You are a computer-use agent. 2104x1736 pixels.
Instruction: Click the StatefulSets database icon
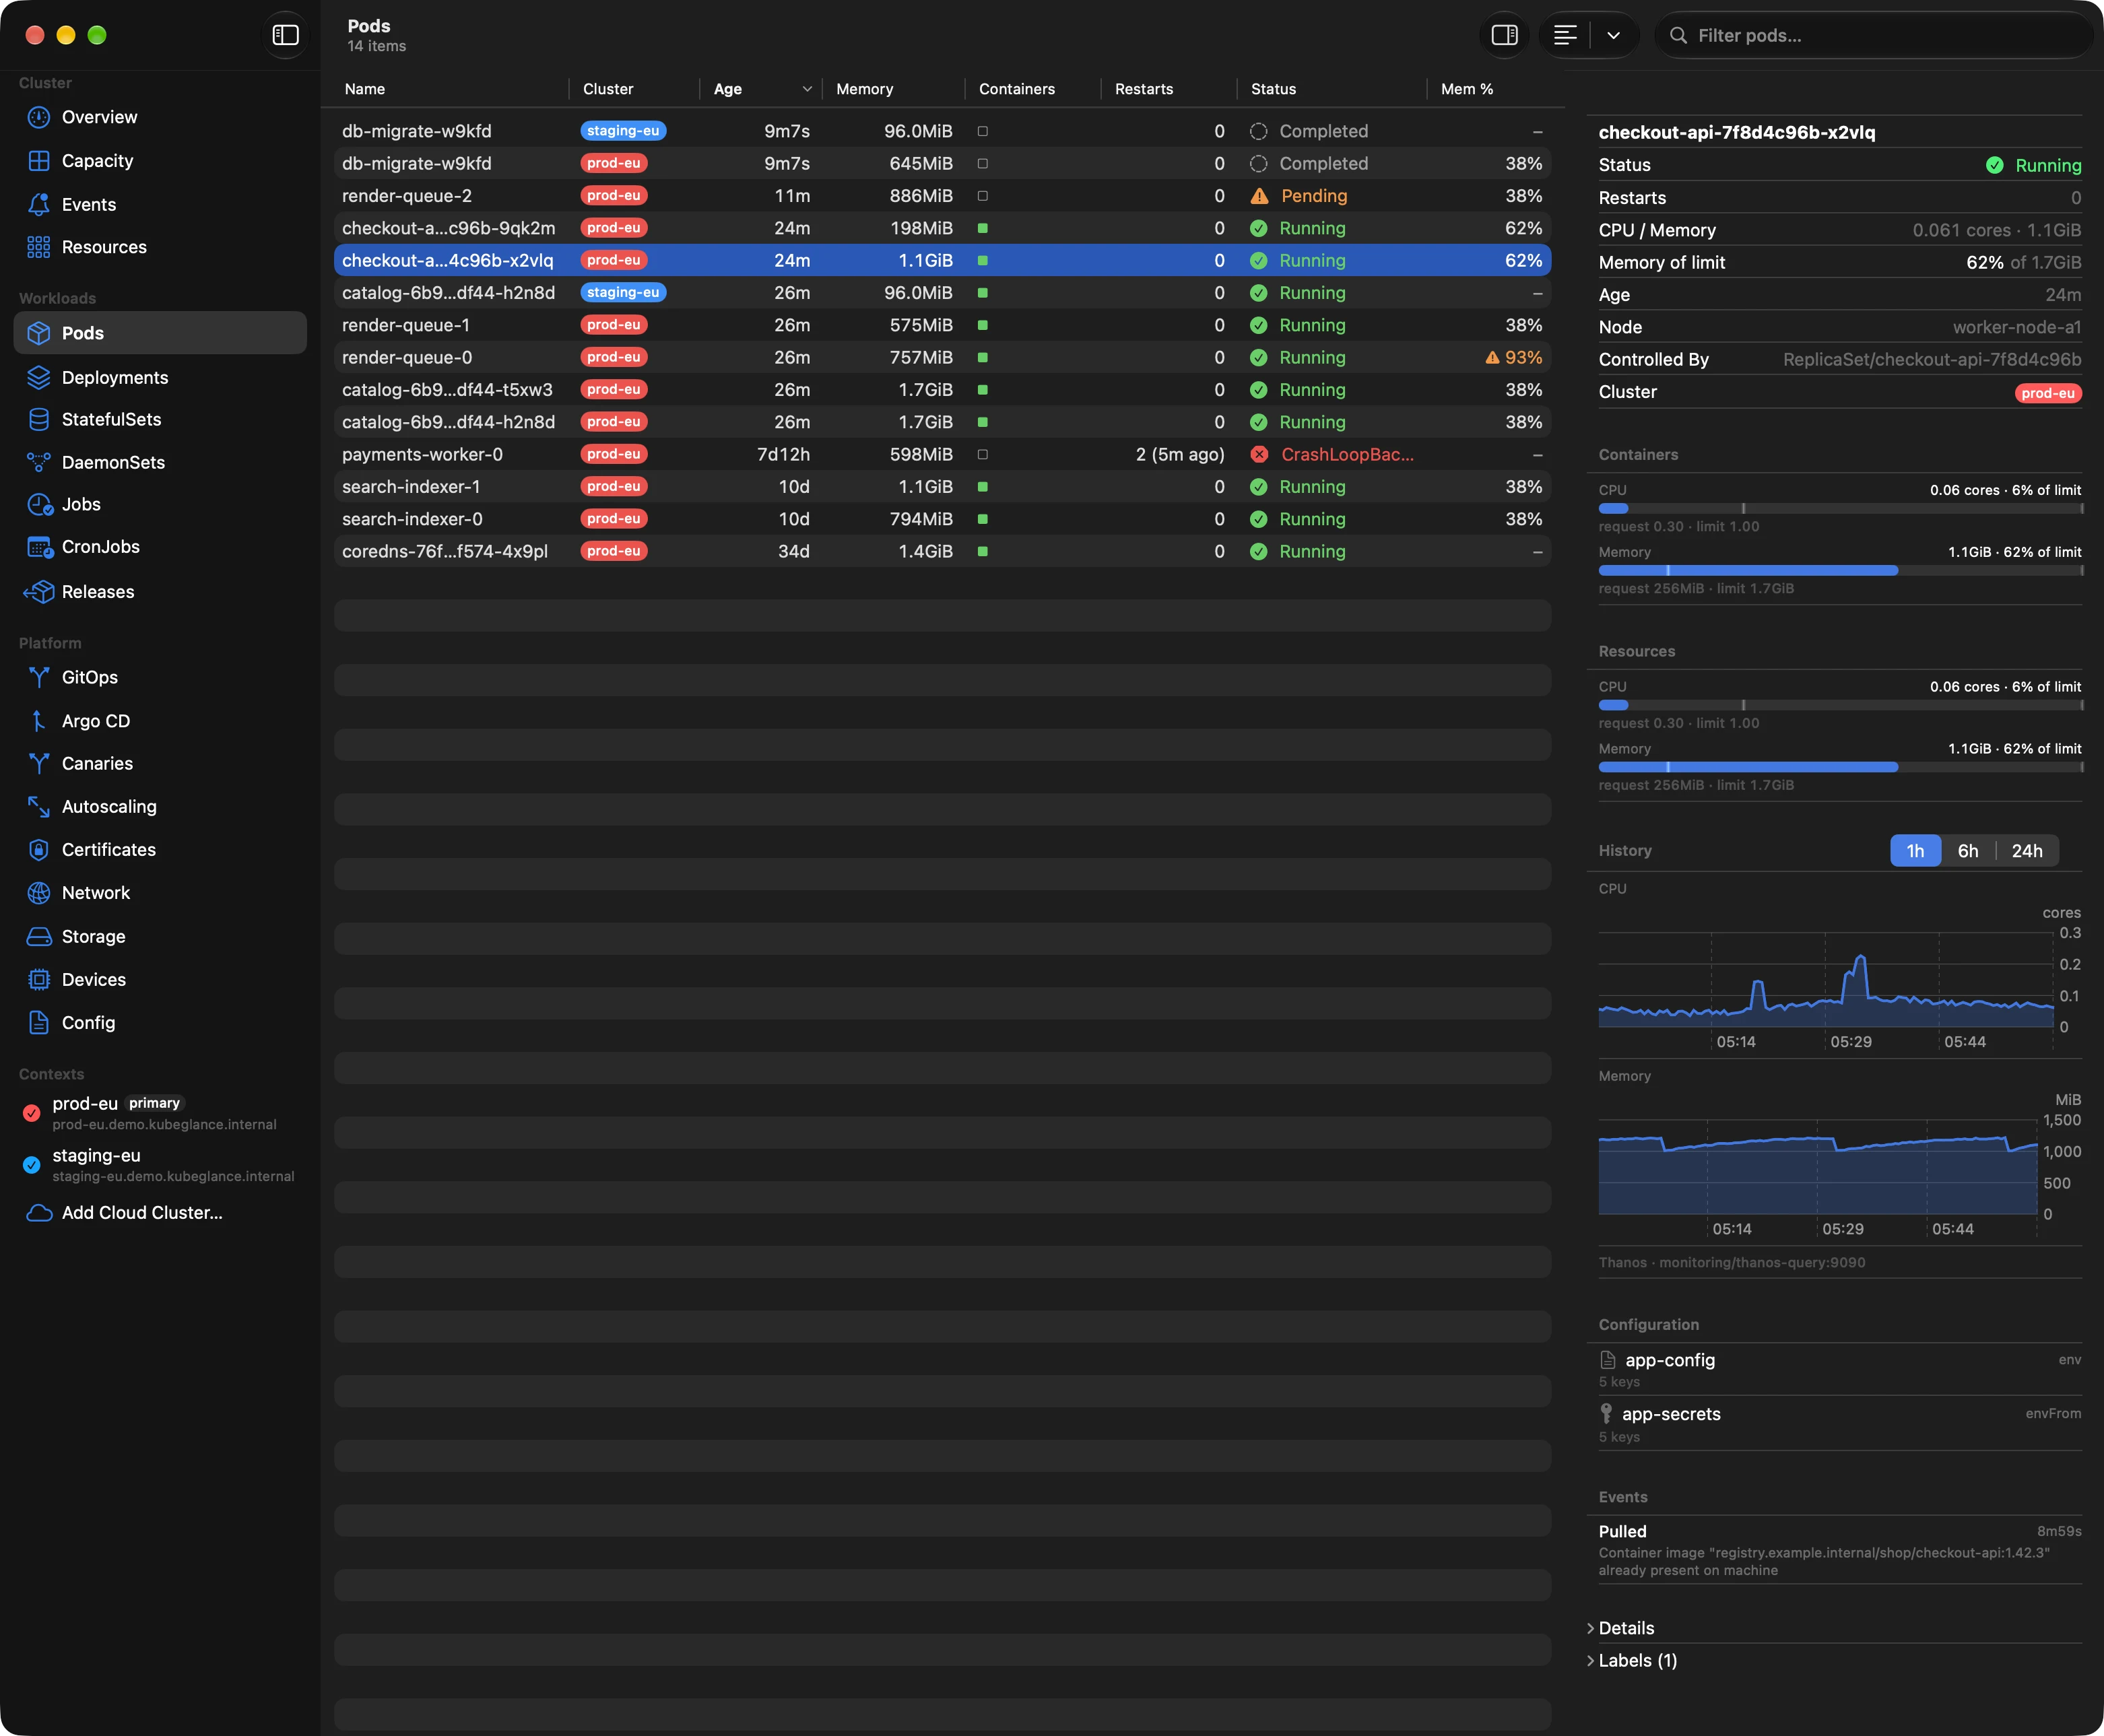(38, 419)
